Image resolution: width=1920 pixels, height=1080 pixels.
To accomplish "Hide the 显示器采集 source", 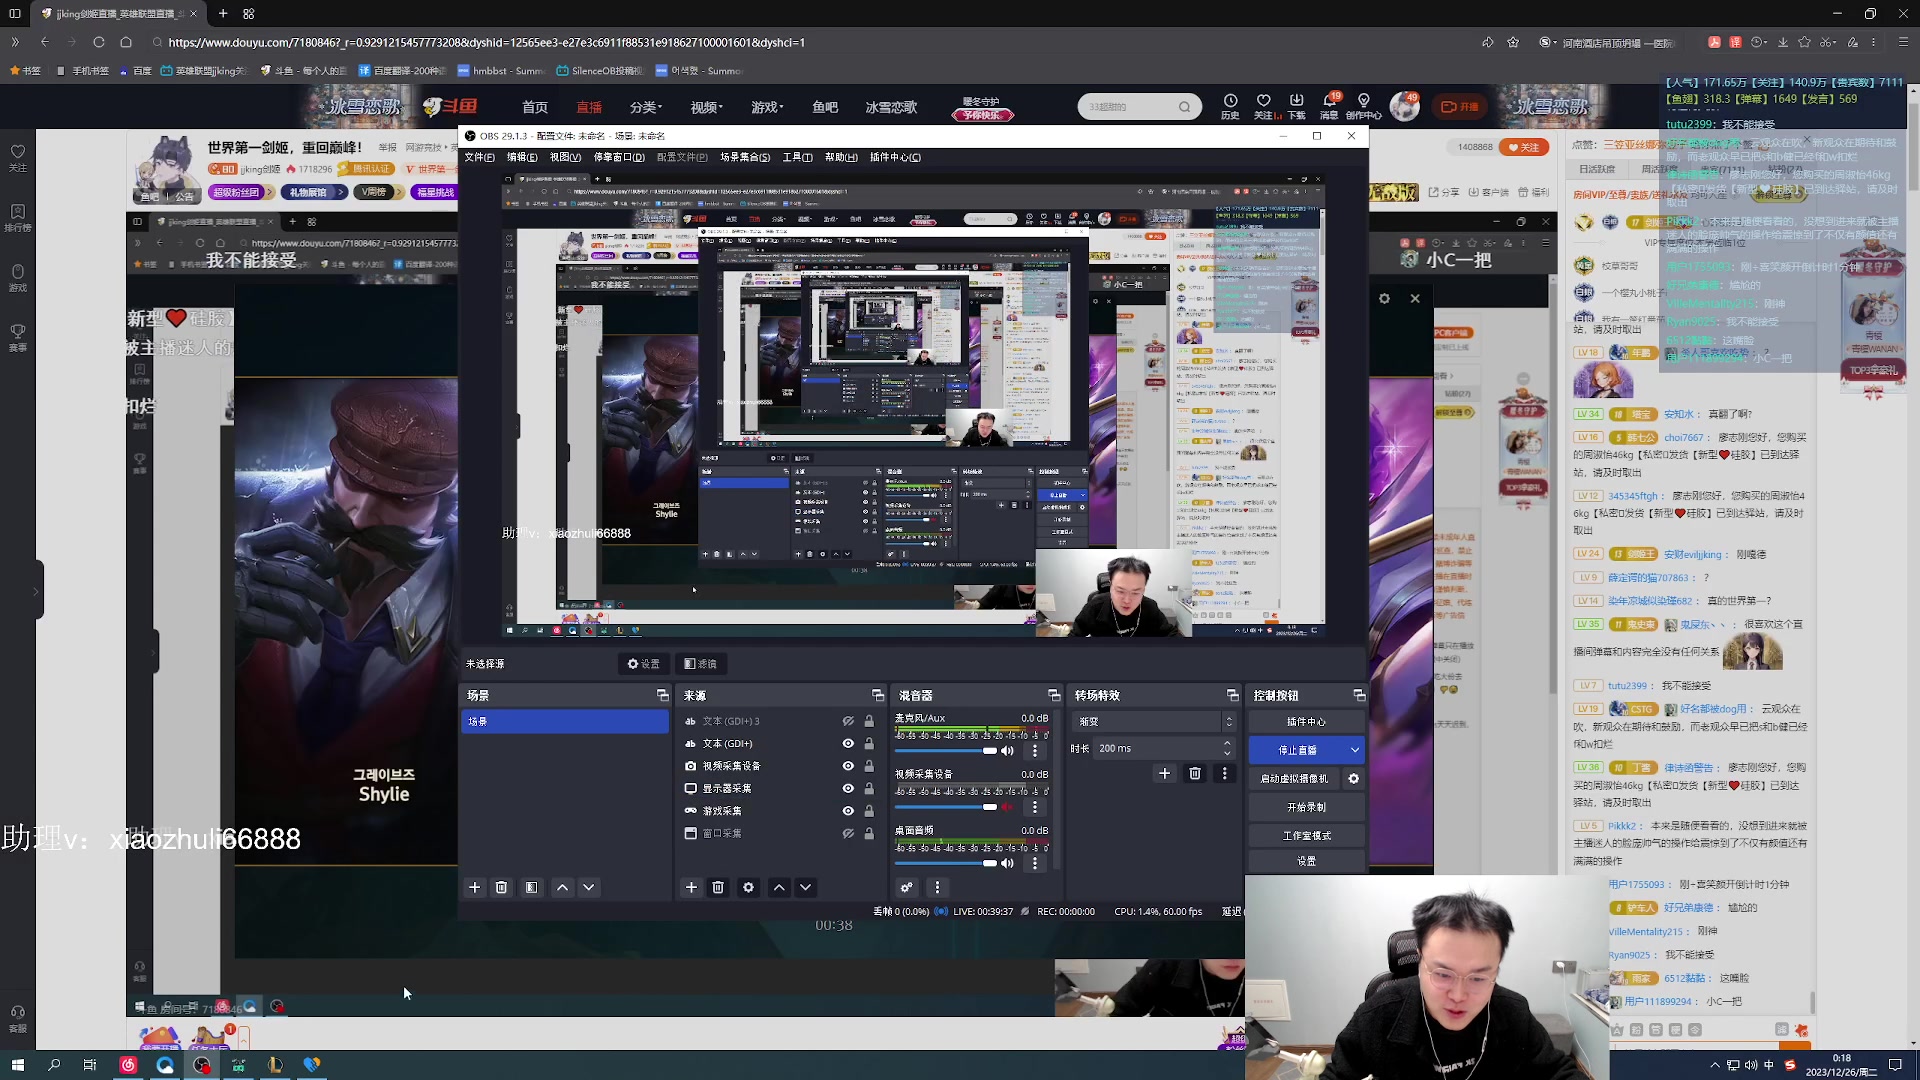I will [848, 788].
